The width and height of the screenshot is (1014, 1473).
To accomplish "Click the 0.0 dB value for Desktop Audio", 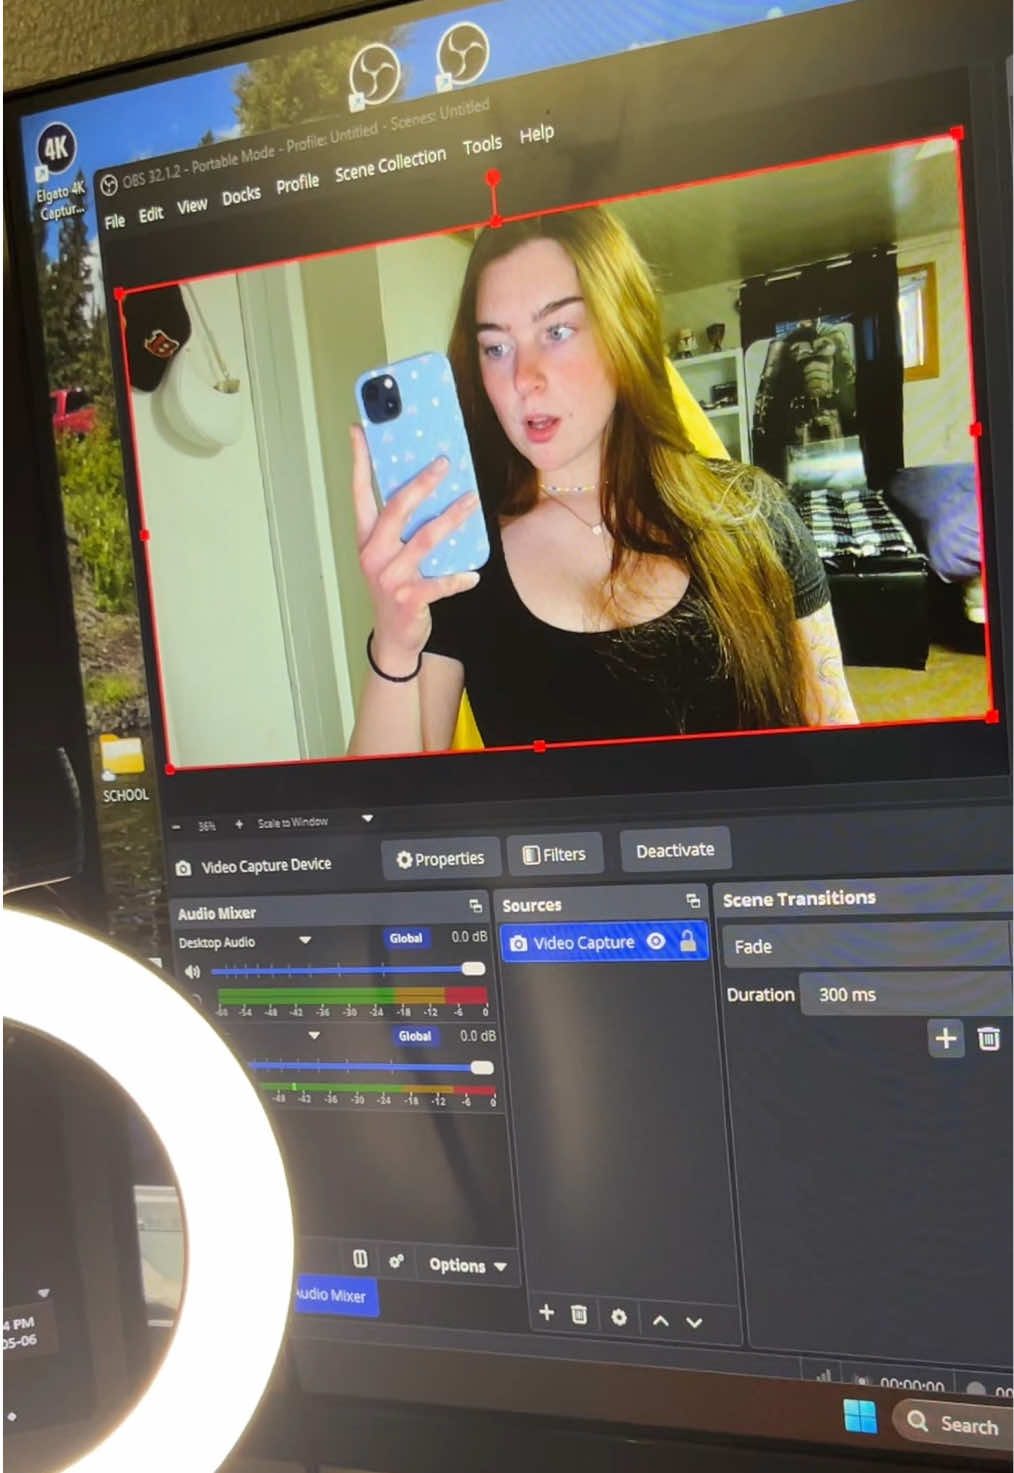I will point(469,937).
